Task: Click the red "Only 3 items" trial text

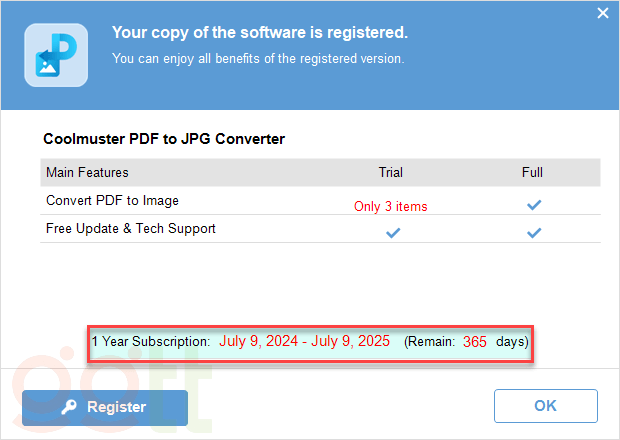Action: pos(390,207)
